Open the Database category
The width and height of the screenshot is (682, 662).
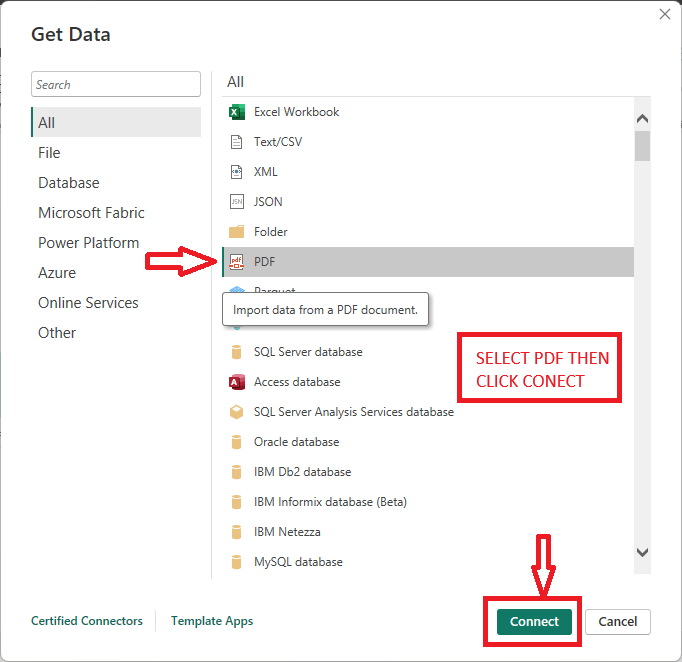(x=69, y=183)
